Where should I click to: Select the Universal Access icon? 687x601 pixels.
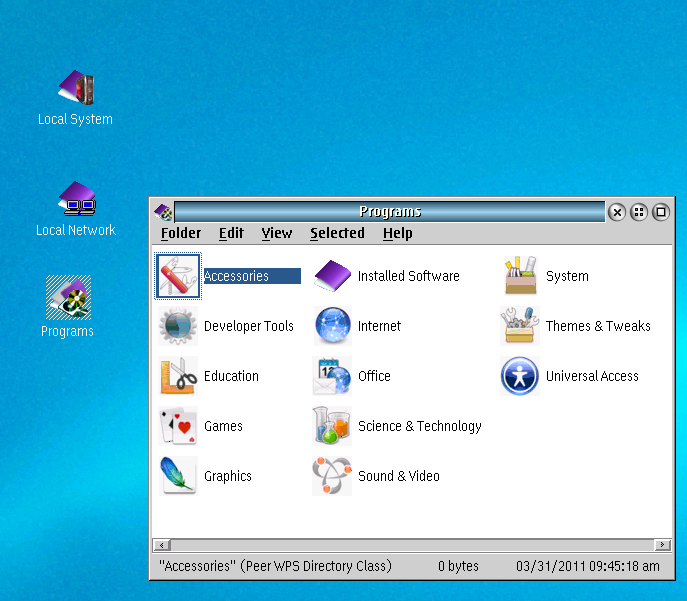520,376
